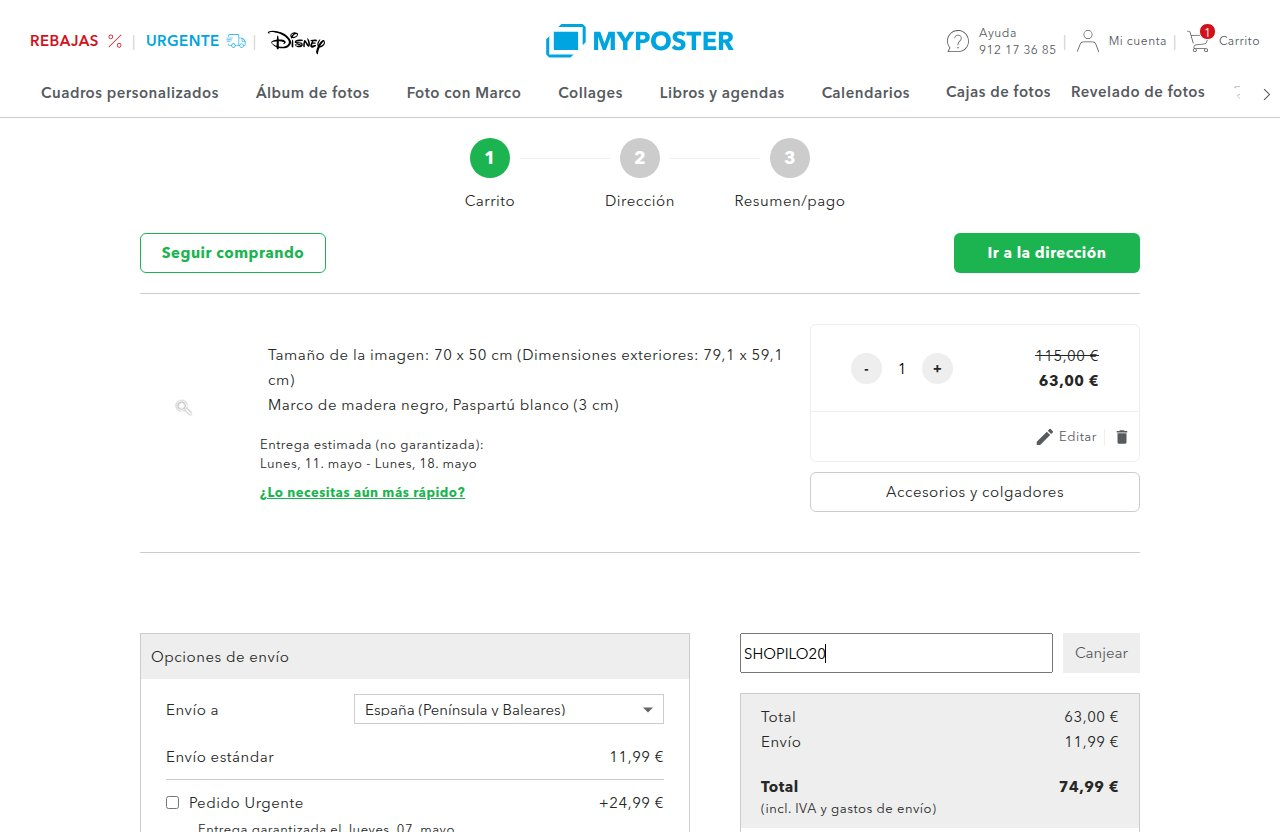Click the Opciones de envío header

point(415,657)
